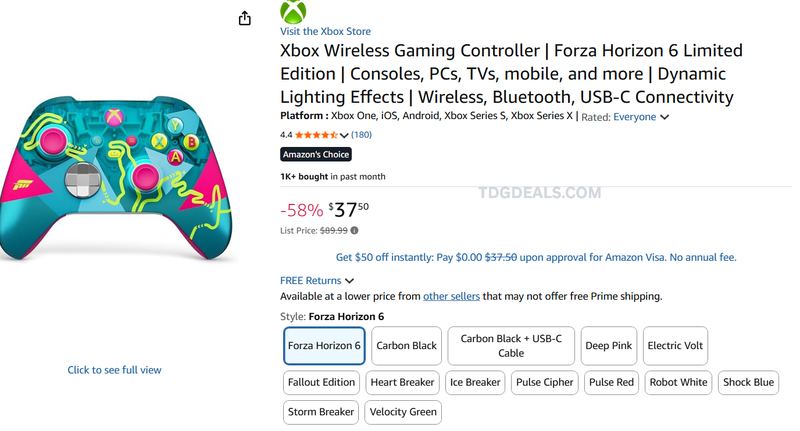Open the rating breakdown chevron next to 4.4
This screenshot has width=800, height=431.
click(344, 136)
